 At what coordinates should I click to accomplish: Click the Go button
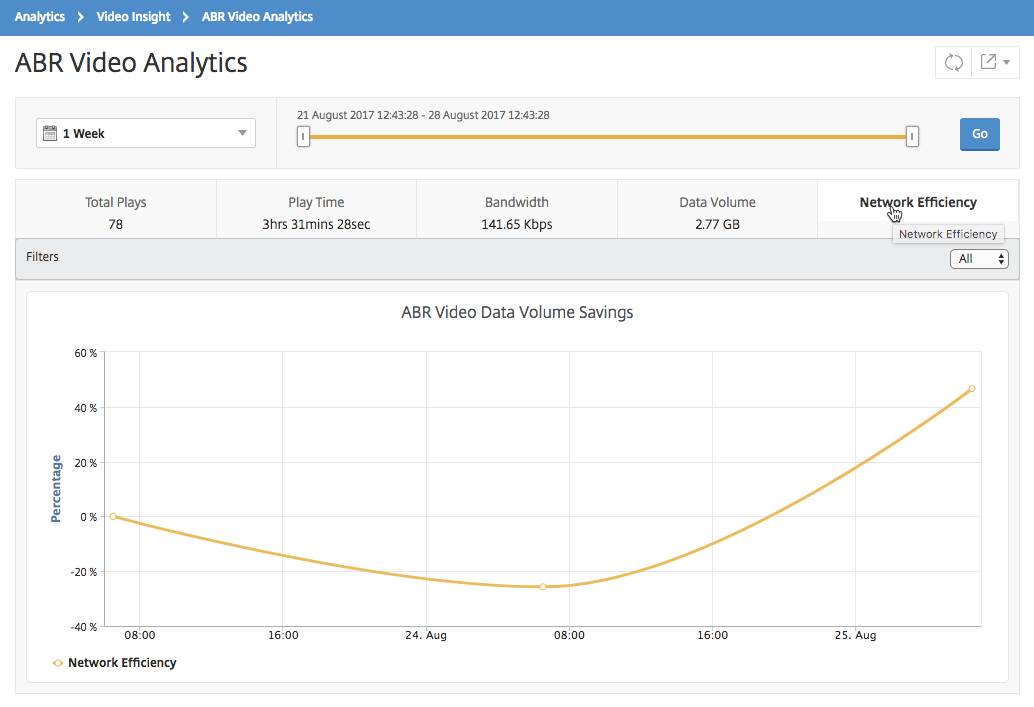click(979, 135)
